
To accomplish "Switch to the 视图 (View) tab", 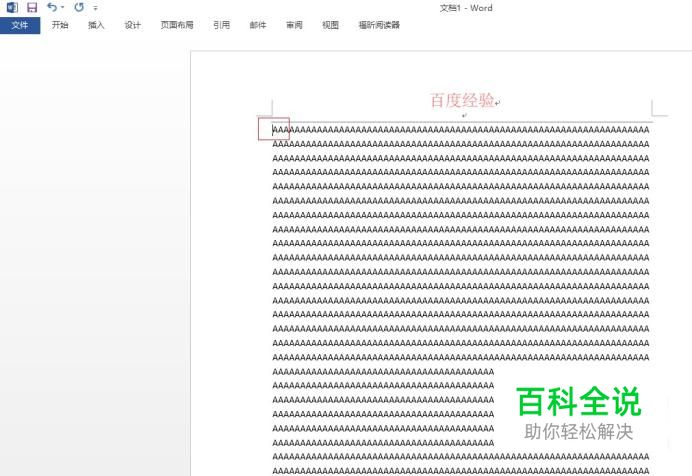I will tap(330, 25).
